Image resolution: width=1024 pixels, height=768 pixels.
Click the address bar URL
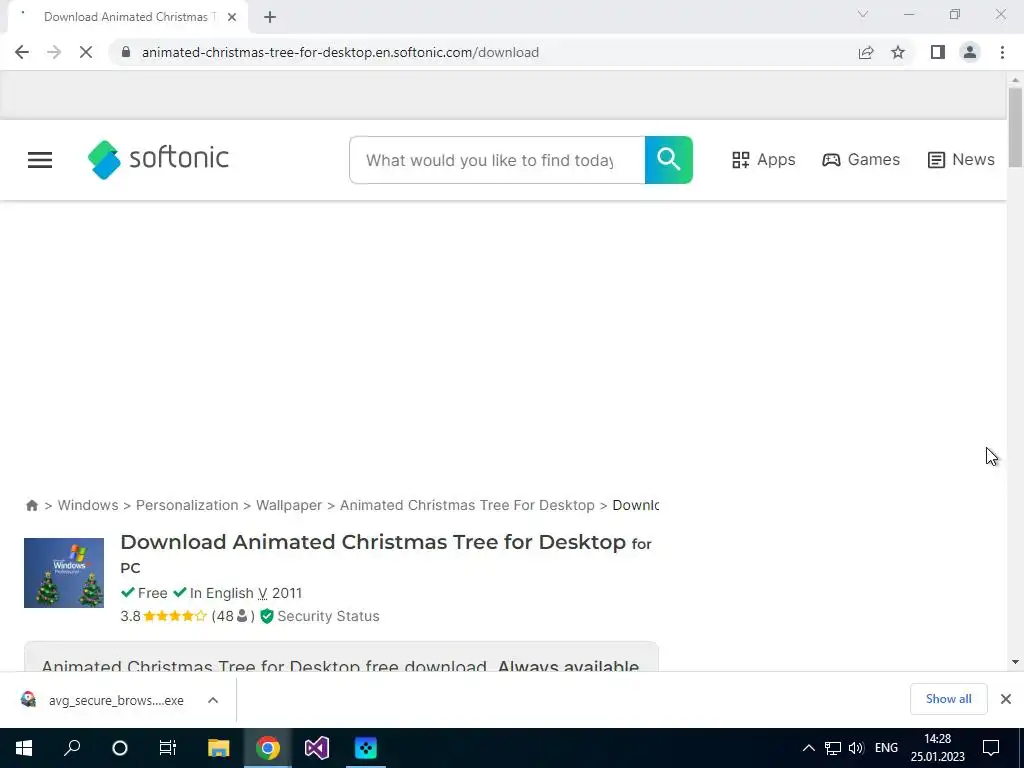click(x=340, y=52)
